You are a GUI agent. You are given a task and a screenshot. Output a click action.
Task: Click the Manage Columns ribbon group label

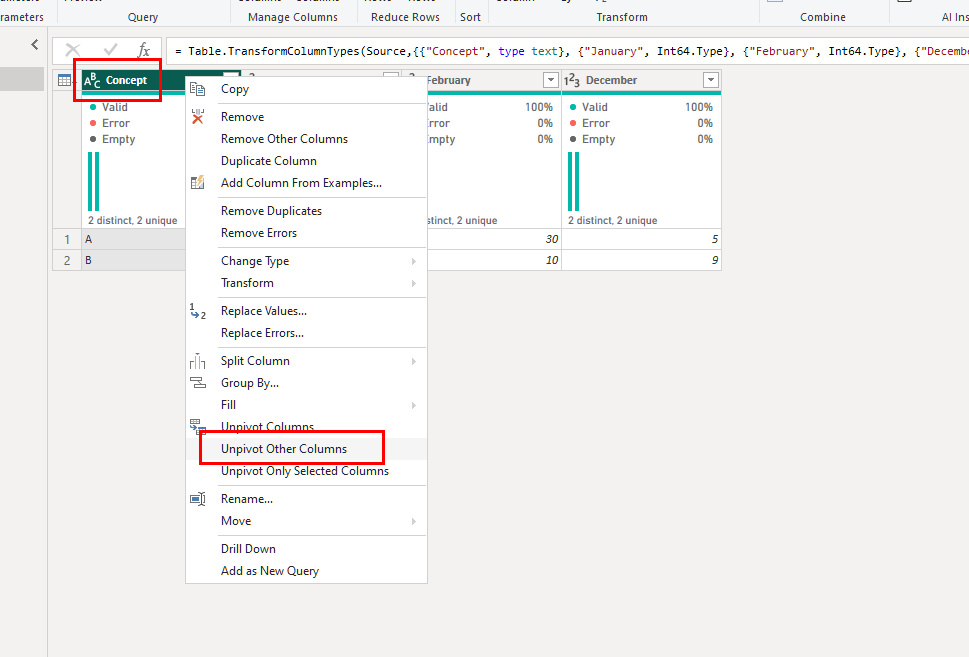pos(293,17)
